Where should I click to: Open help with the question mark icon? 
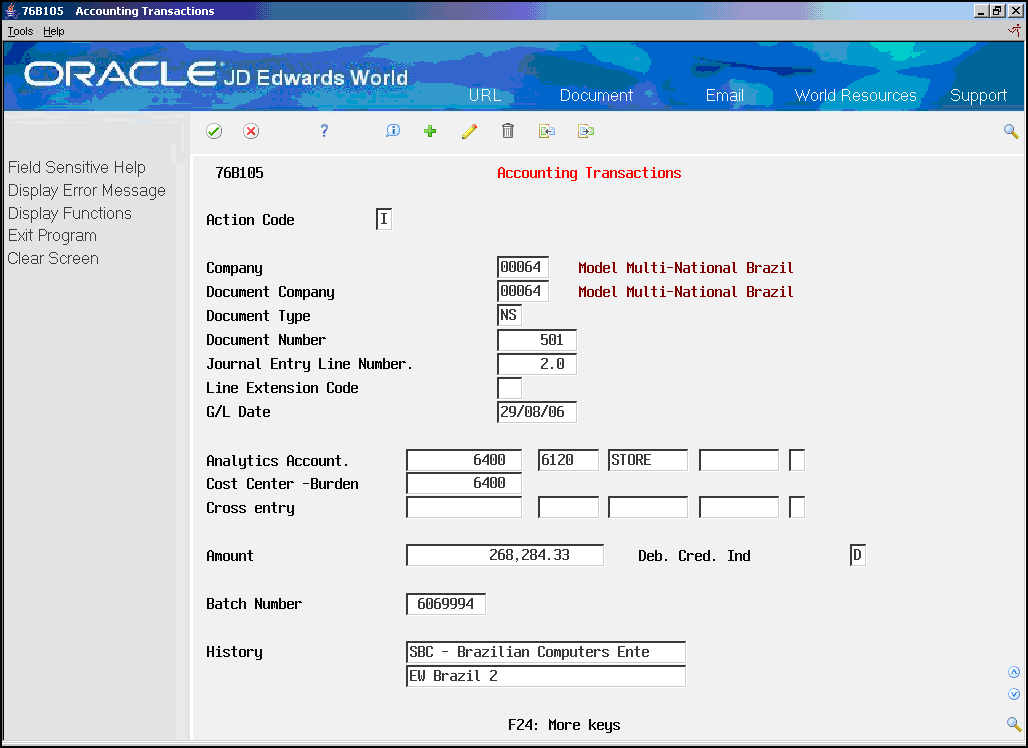click(324, 131)
